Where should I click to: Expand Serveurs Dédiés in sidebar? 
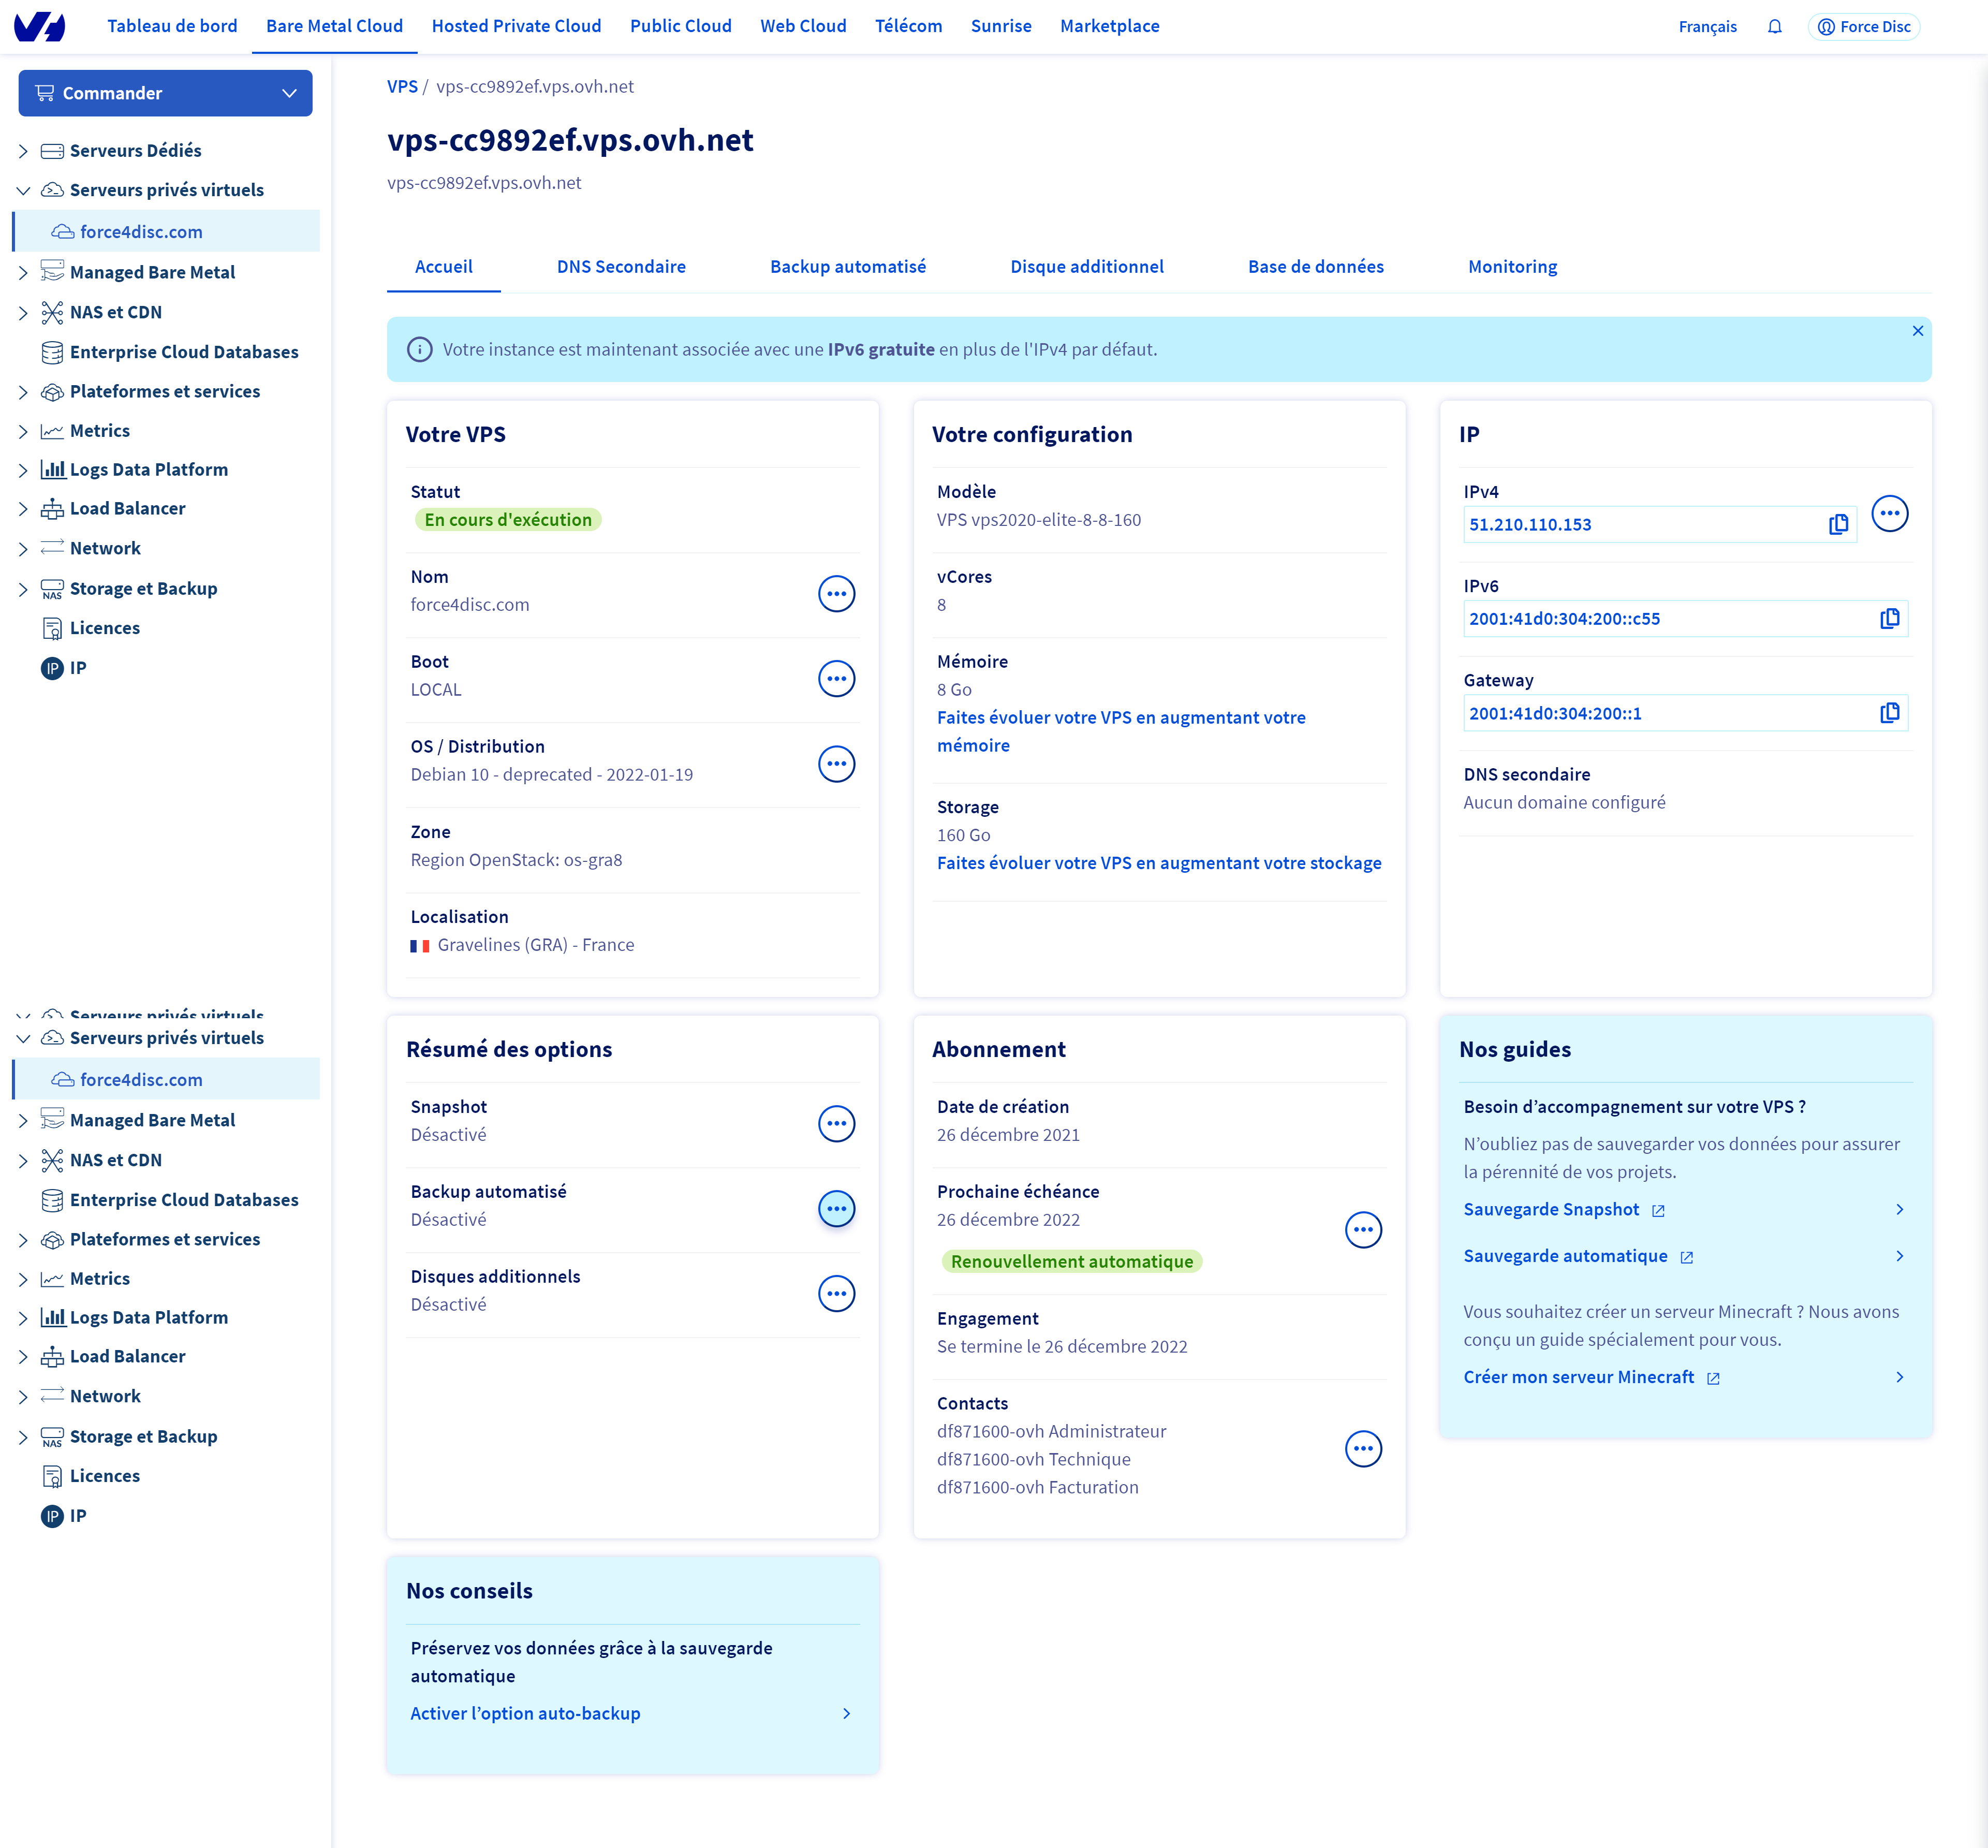pos(23,151)
